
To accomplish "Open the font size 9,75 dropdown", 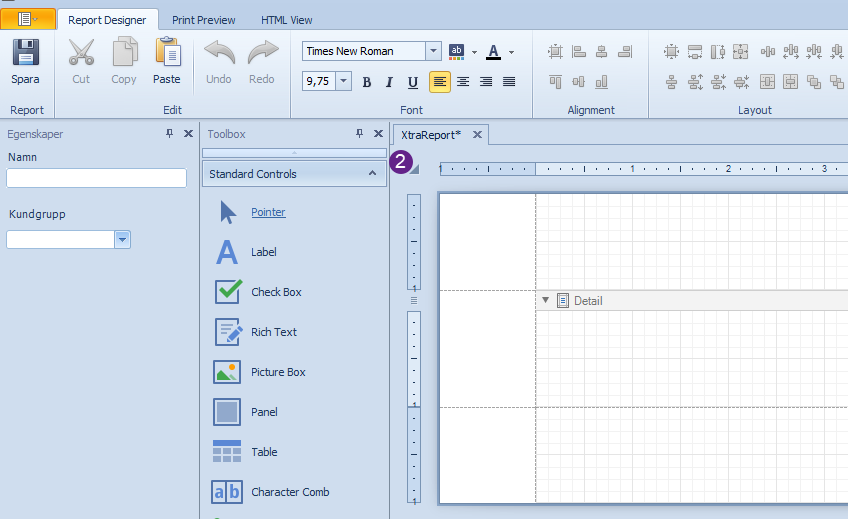I will pos(343,82).
